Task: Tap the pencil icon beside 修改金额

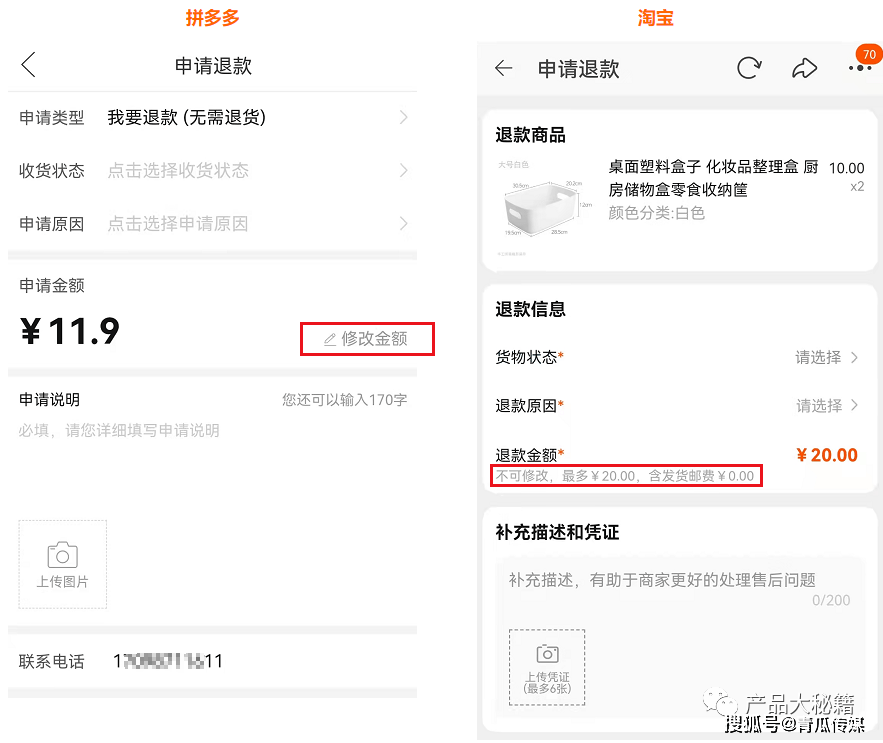Action: (330, 339)
